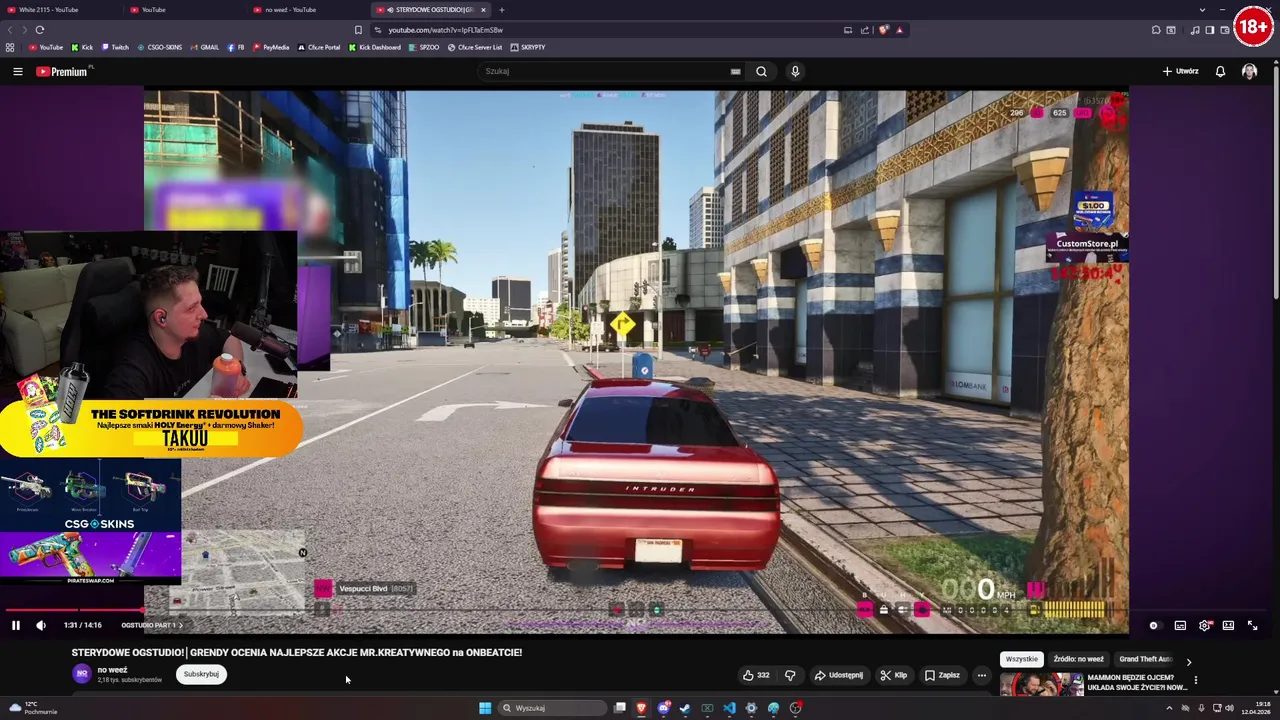Select the Grand Theft Auto chip

1146,659
